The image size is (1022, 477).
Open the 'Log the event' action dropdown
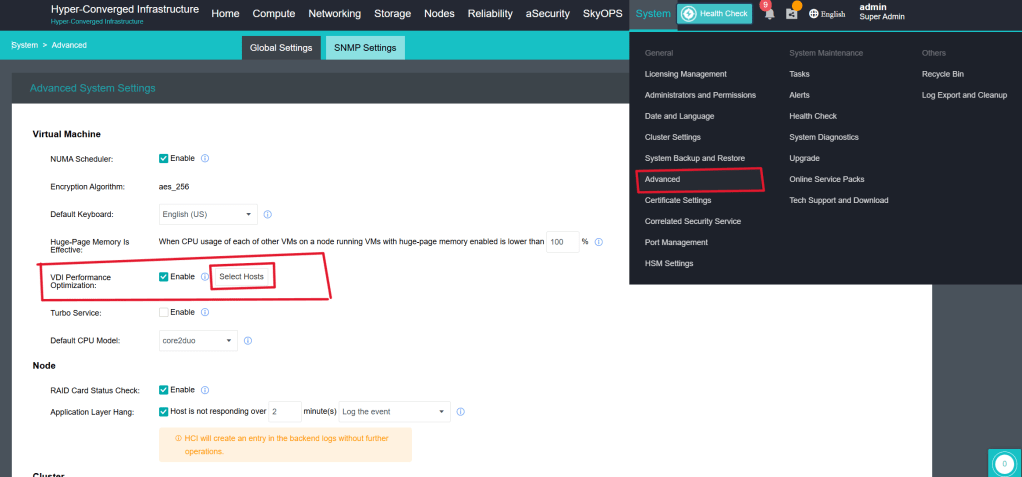395,411
